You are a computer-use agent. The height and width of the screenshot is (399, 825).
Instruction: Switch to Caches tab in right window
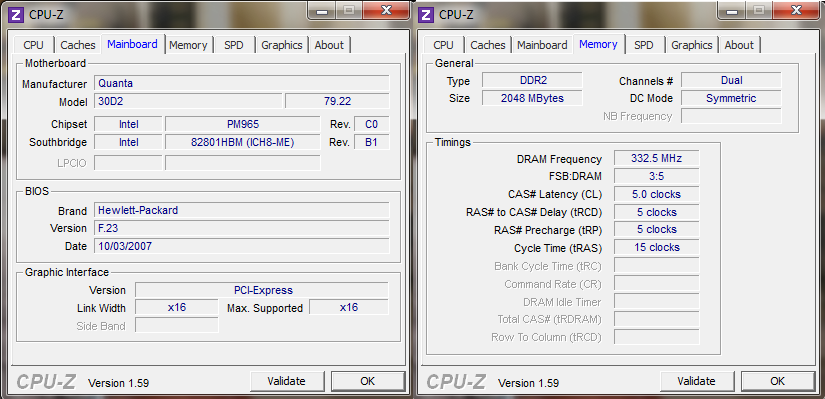tap(488, 45)
